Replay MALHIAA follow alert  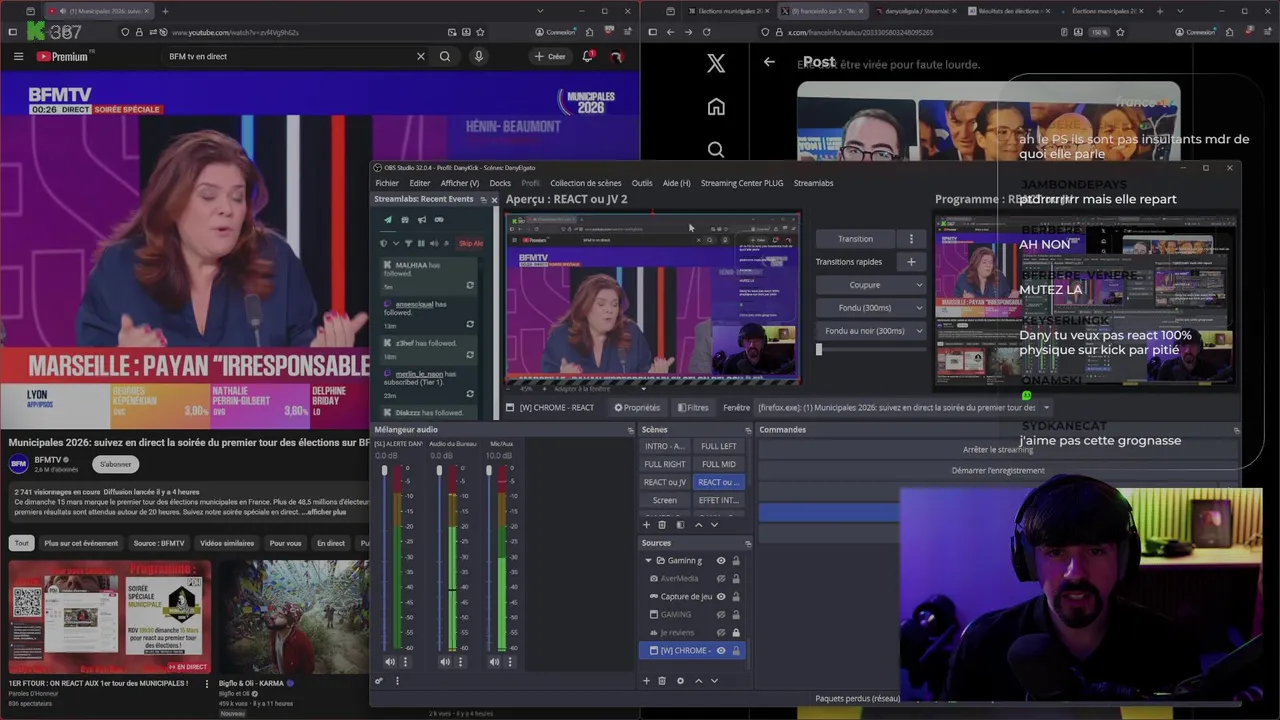click(470, 285)
